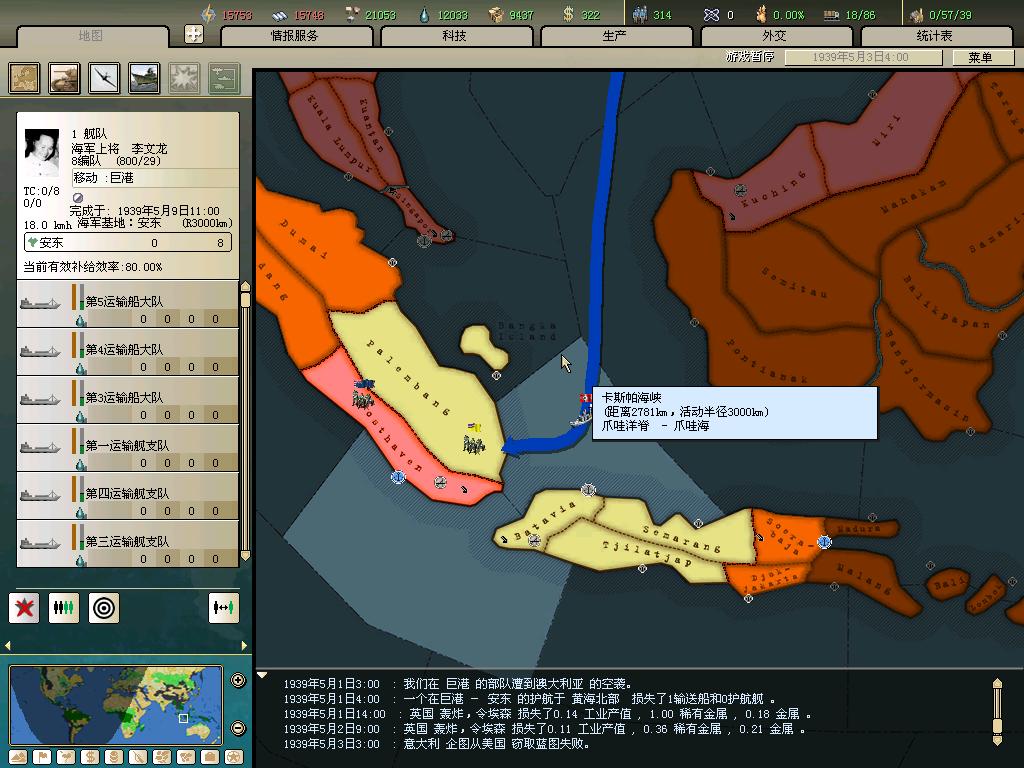Click the energy lightning resource icon
Screen dimensions: 1024x768
[208, 14]
